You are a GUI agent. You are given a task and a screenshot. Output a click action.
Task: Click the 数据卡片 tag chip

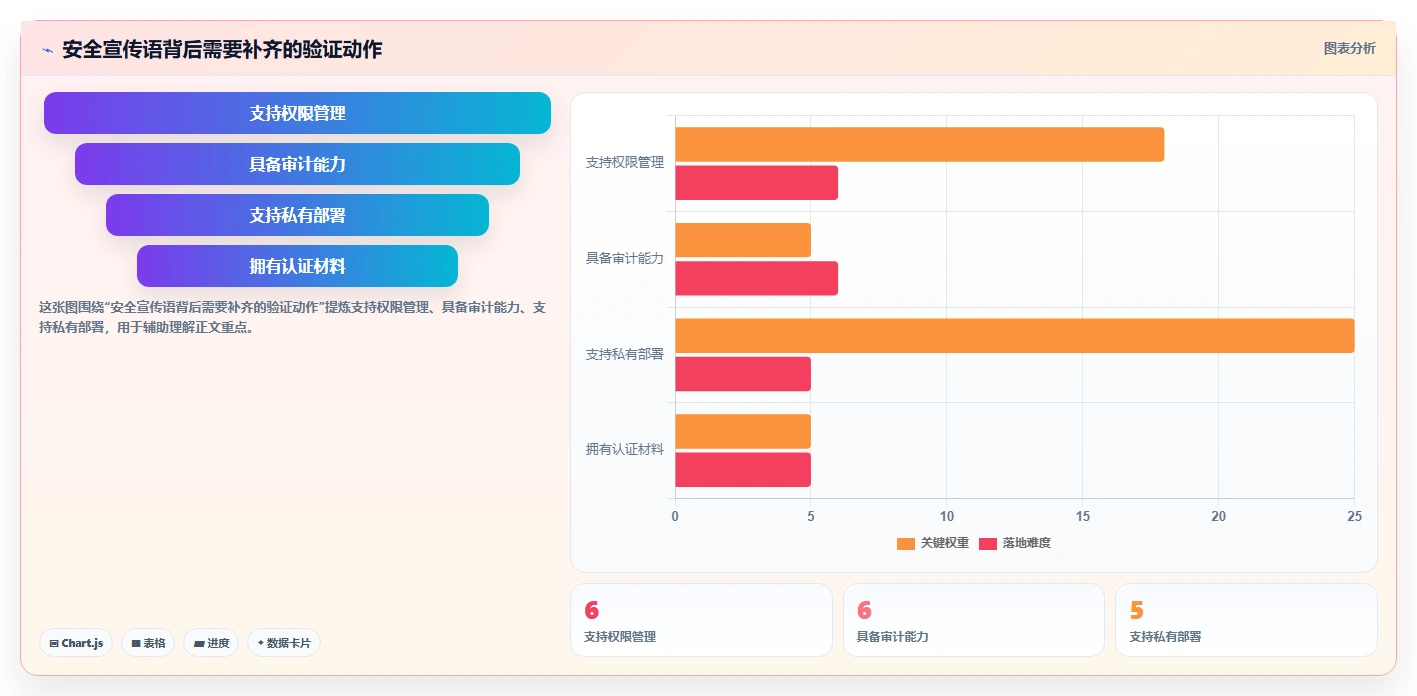pos(284,643)
